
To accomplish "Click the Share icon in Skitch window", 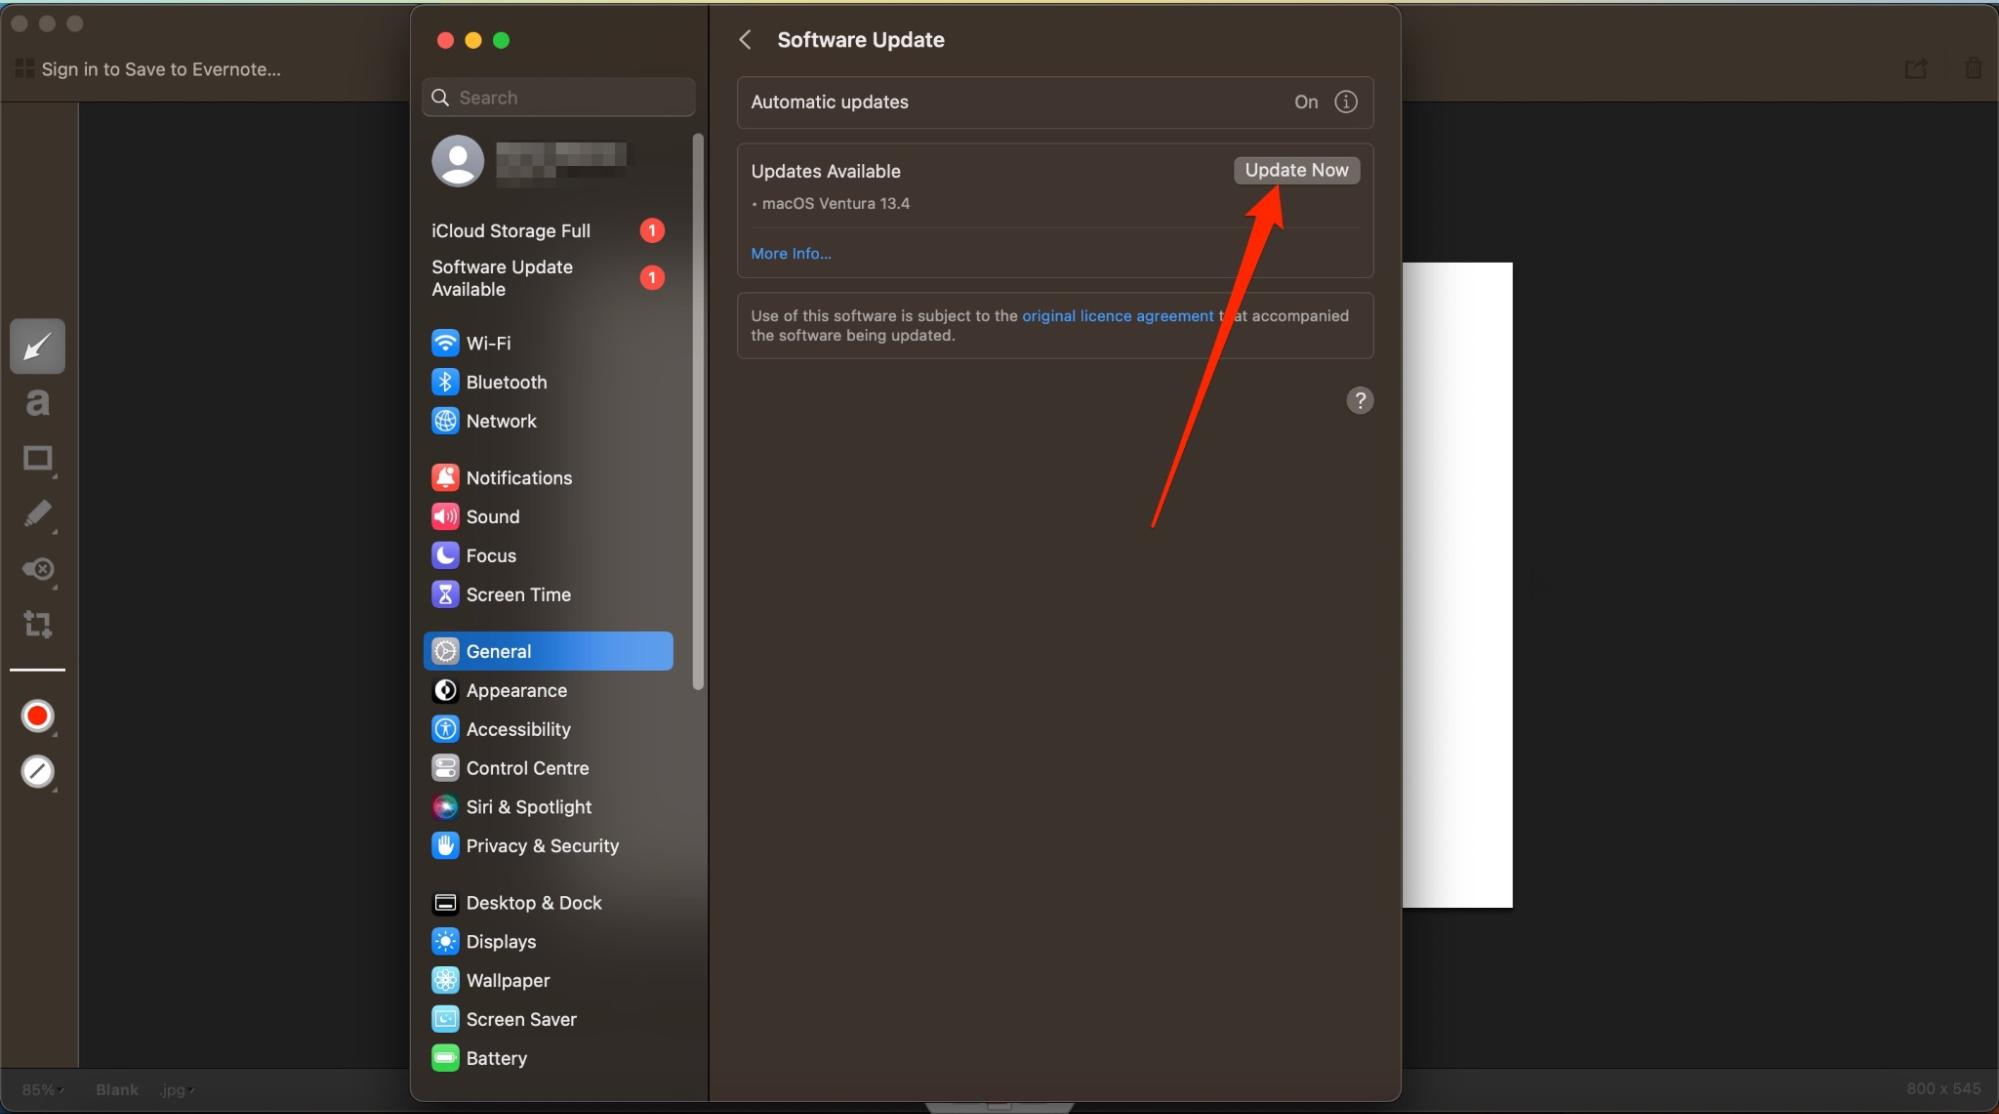I will (x=1915, y=69).
